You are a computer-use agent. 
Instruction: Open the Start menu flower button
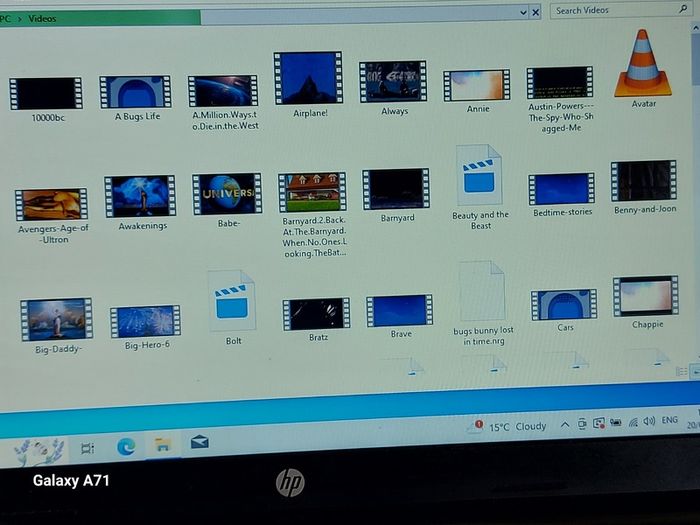tap(38, 450)
